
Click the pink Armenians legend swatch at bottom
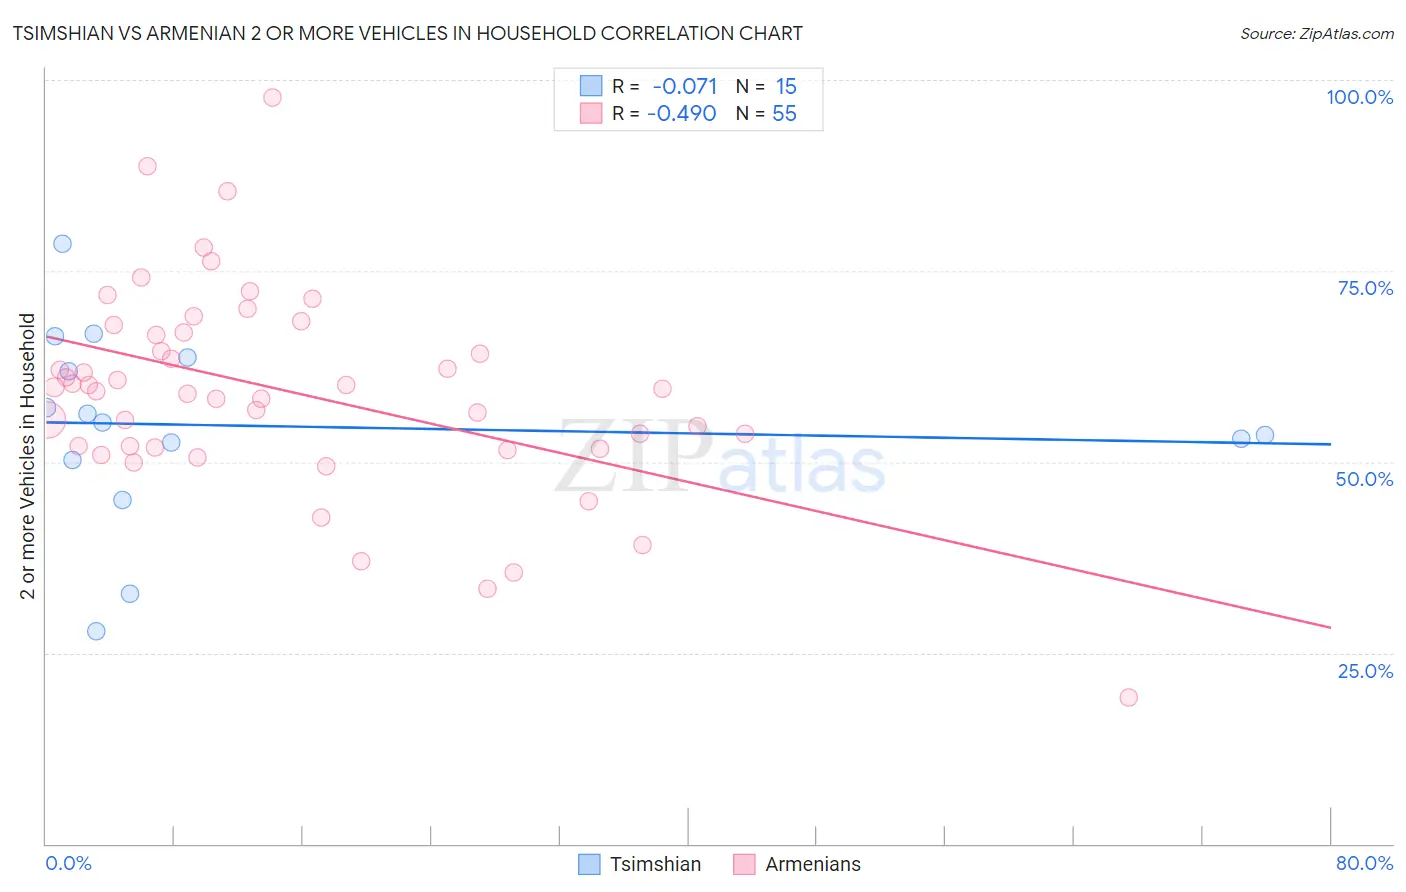(x=744, y=864)
